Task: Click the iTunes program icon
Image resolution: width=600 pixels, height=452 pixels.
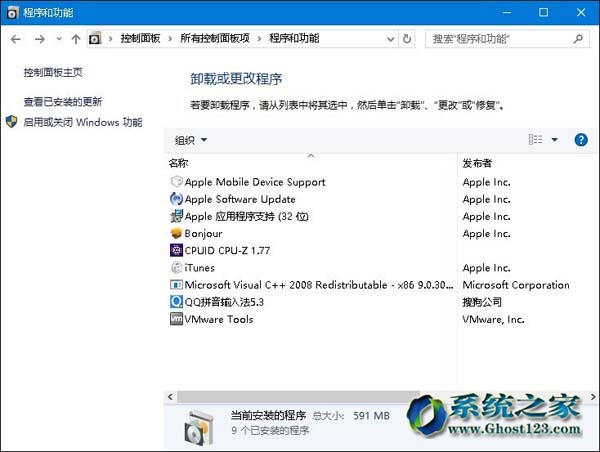Action: 176,268
